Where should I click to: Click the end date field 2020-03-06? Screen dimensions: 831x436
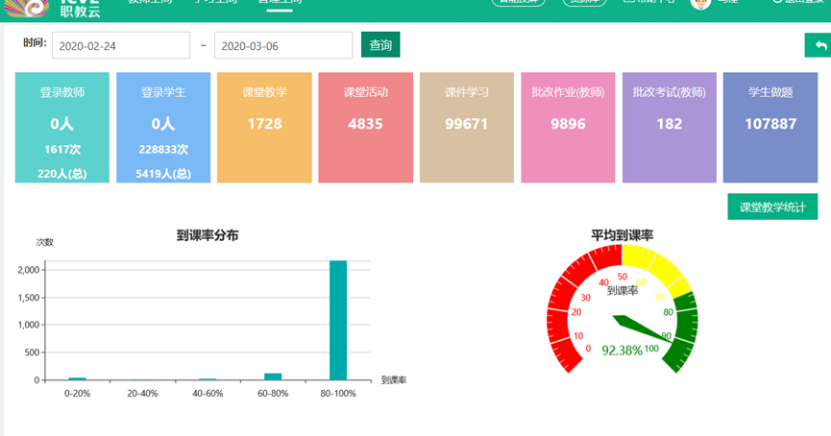[x=283, y=46]
